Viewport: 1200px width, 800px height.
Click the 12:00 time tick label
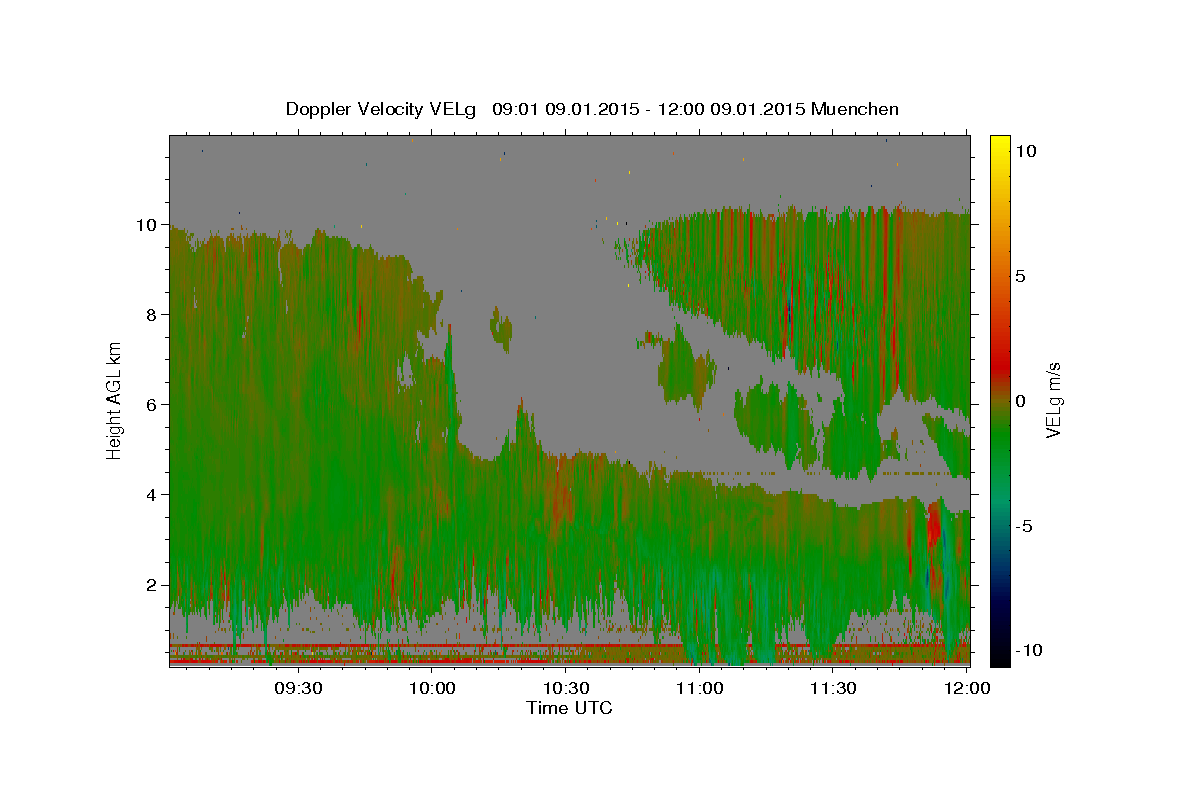pos(966,688)
